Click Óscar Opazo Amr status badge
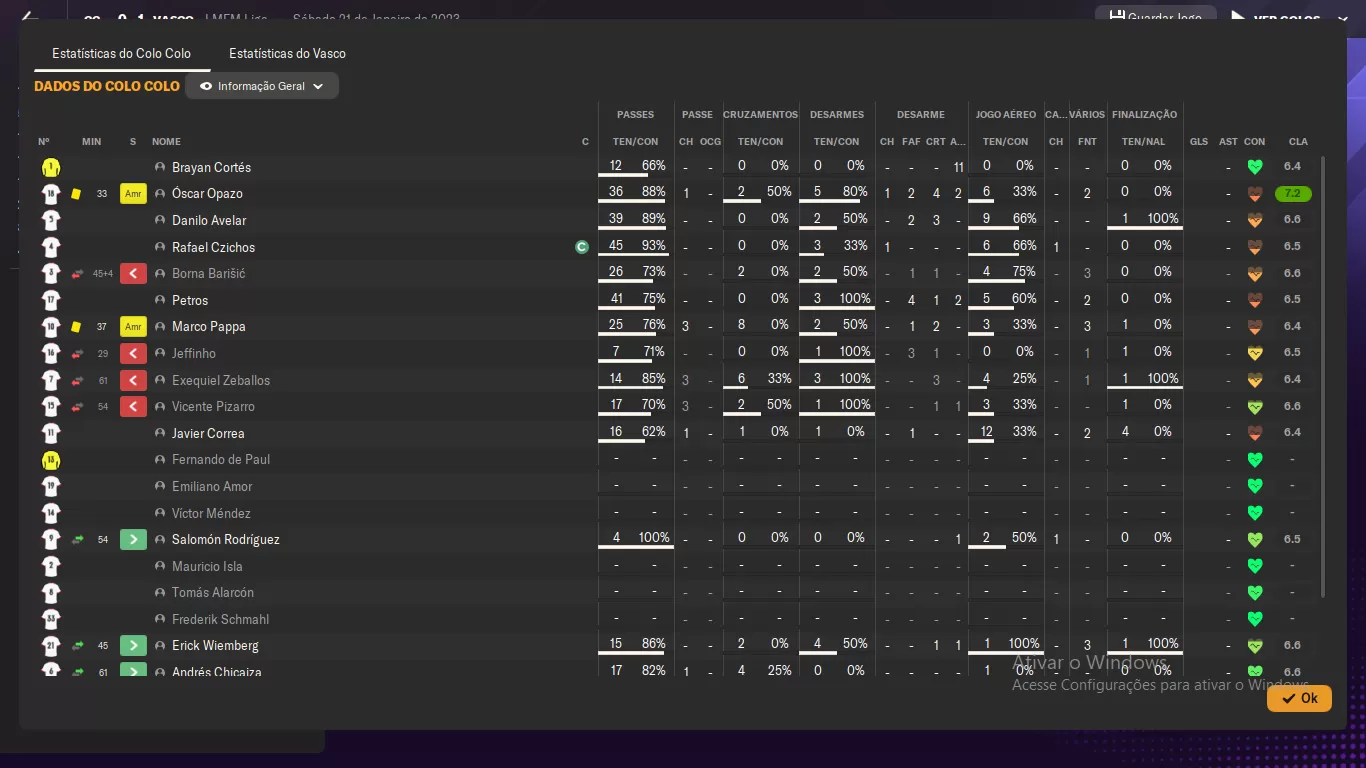This screenshot has width=1366, height=768. 133,194
